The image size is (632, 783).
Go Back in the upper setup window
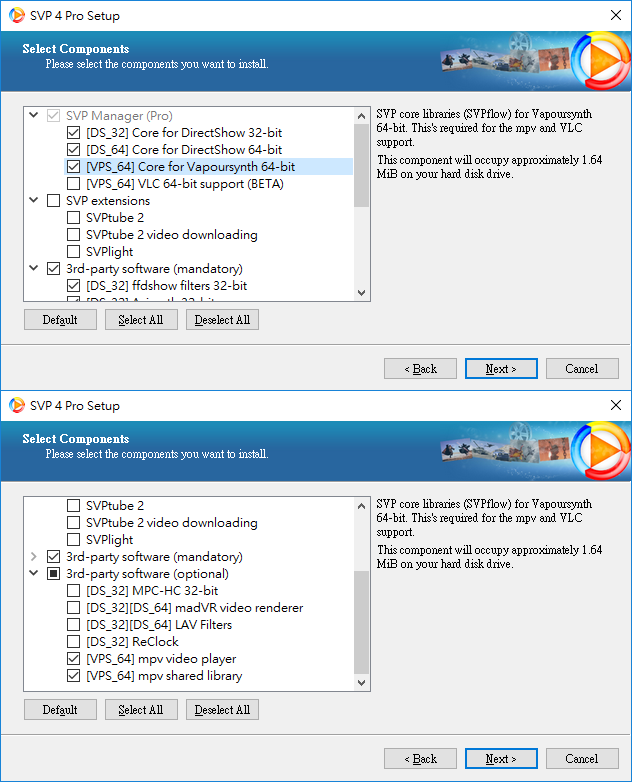pos(420,369)
